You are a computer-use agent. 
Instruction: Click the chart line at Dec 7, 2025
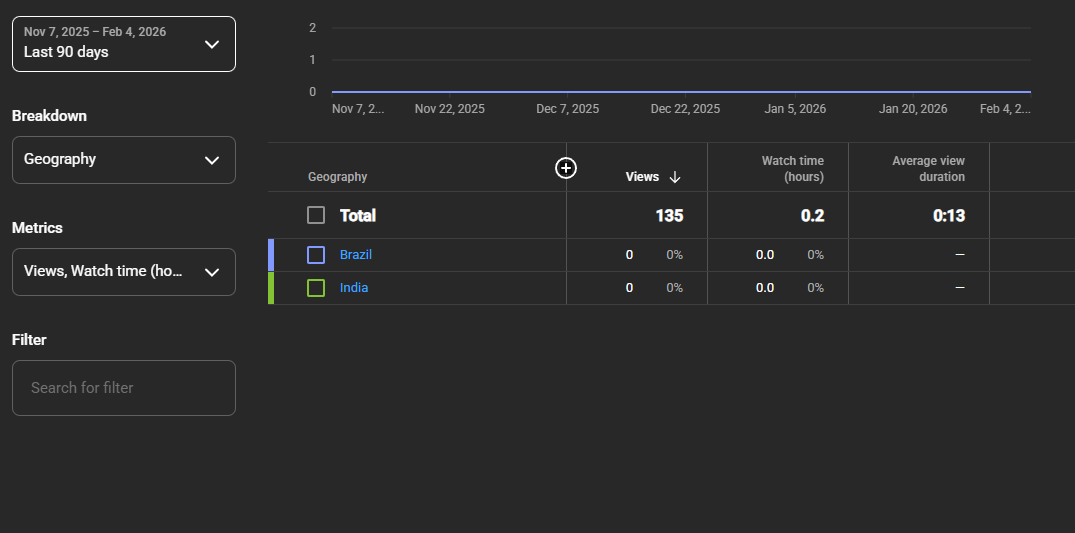[567, 92]
